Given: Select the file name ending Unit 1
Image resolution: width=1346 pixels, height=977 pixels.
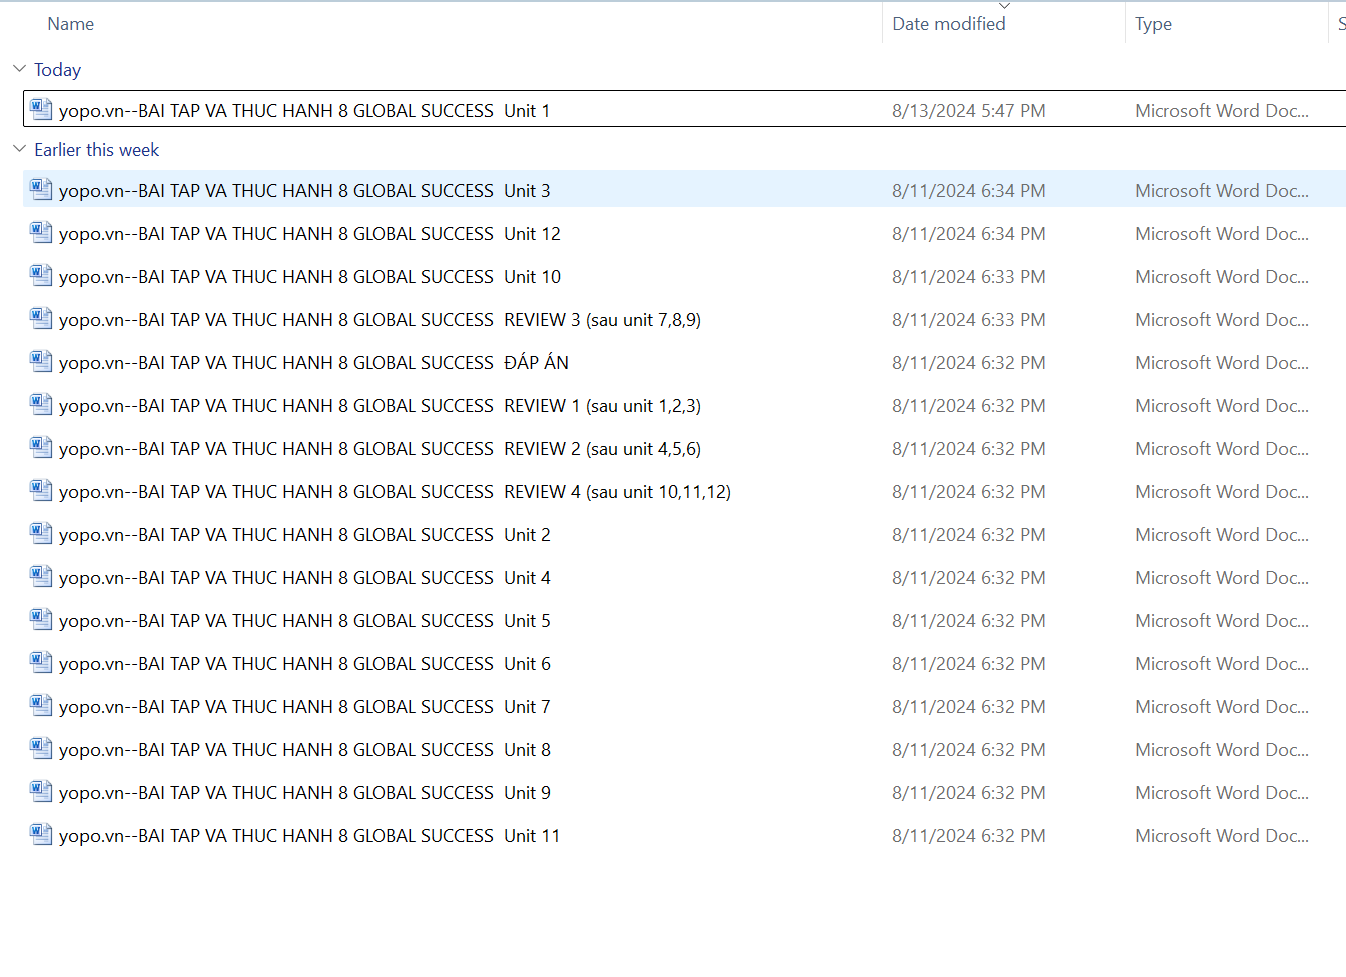Looking at the screenshot, I should [304, 111].
